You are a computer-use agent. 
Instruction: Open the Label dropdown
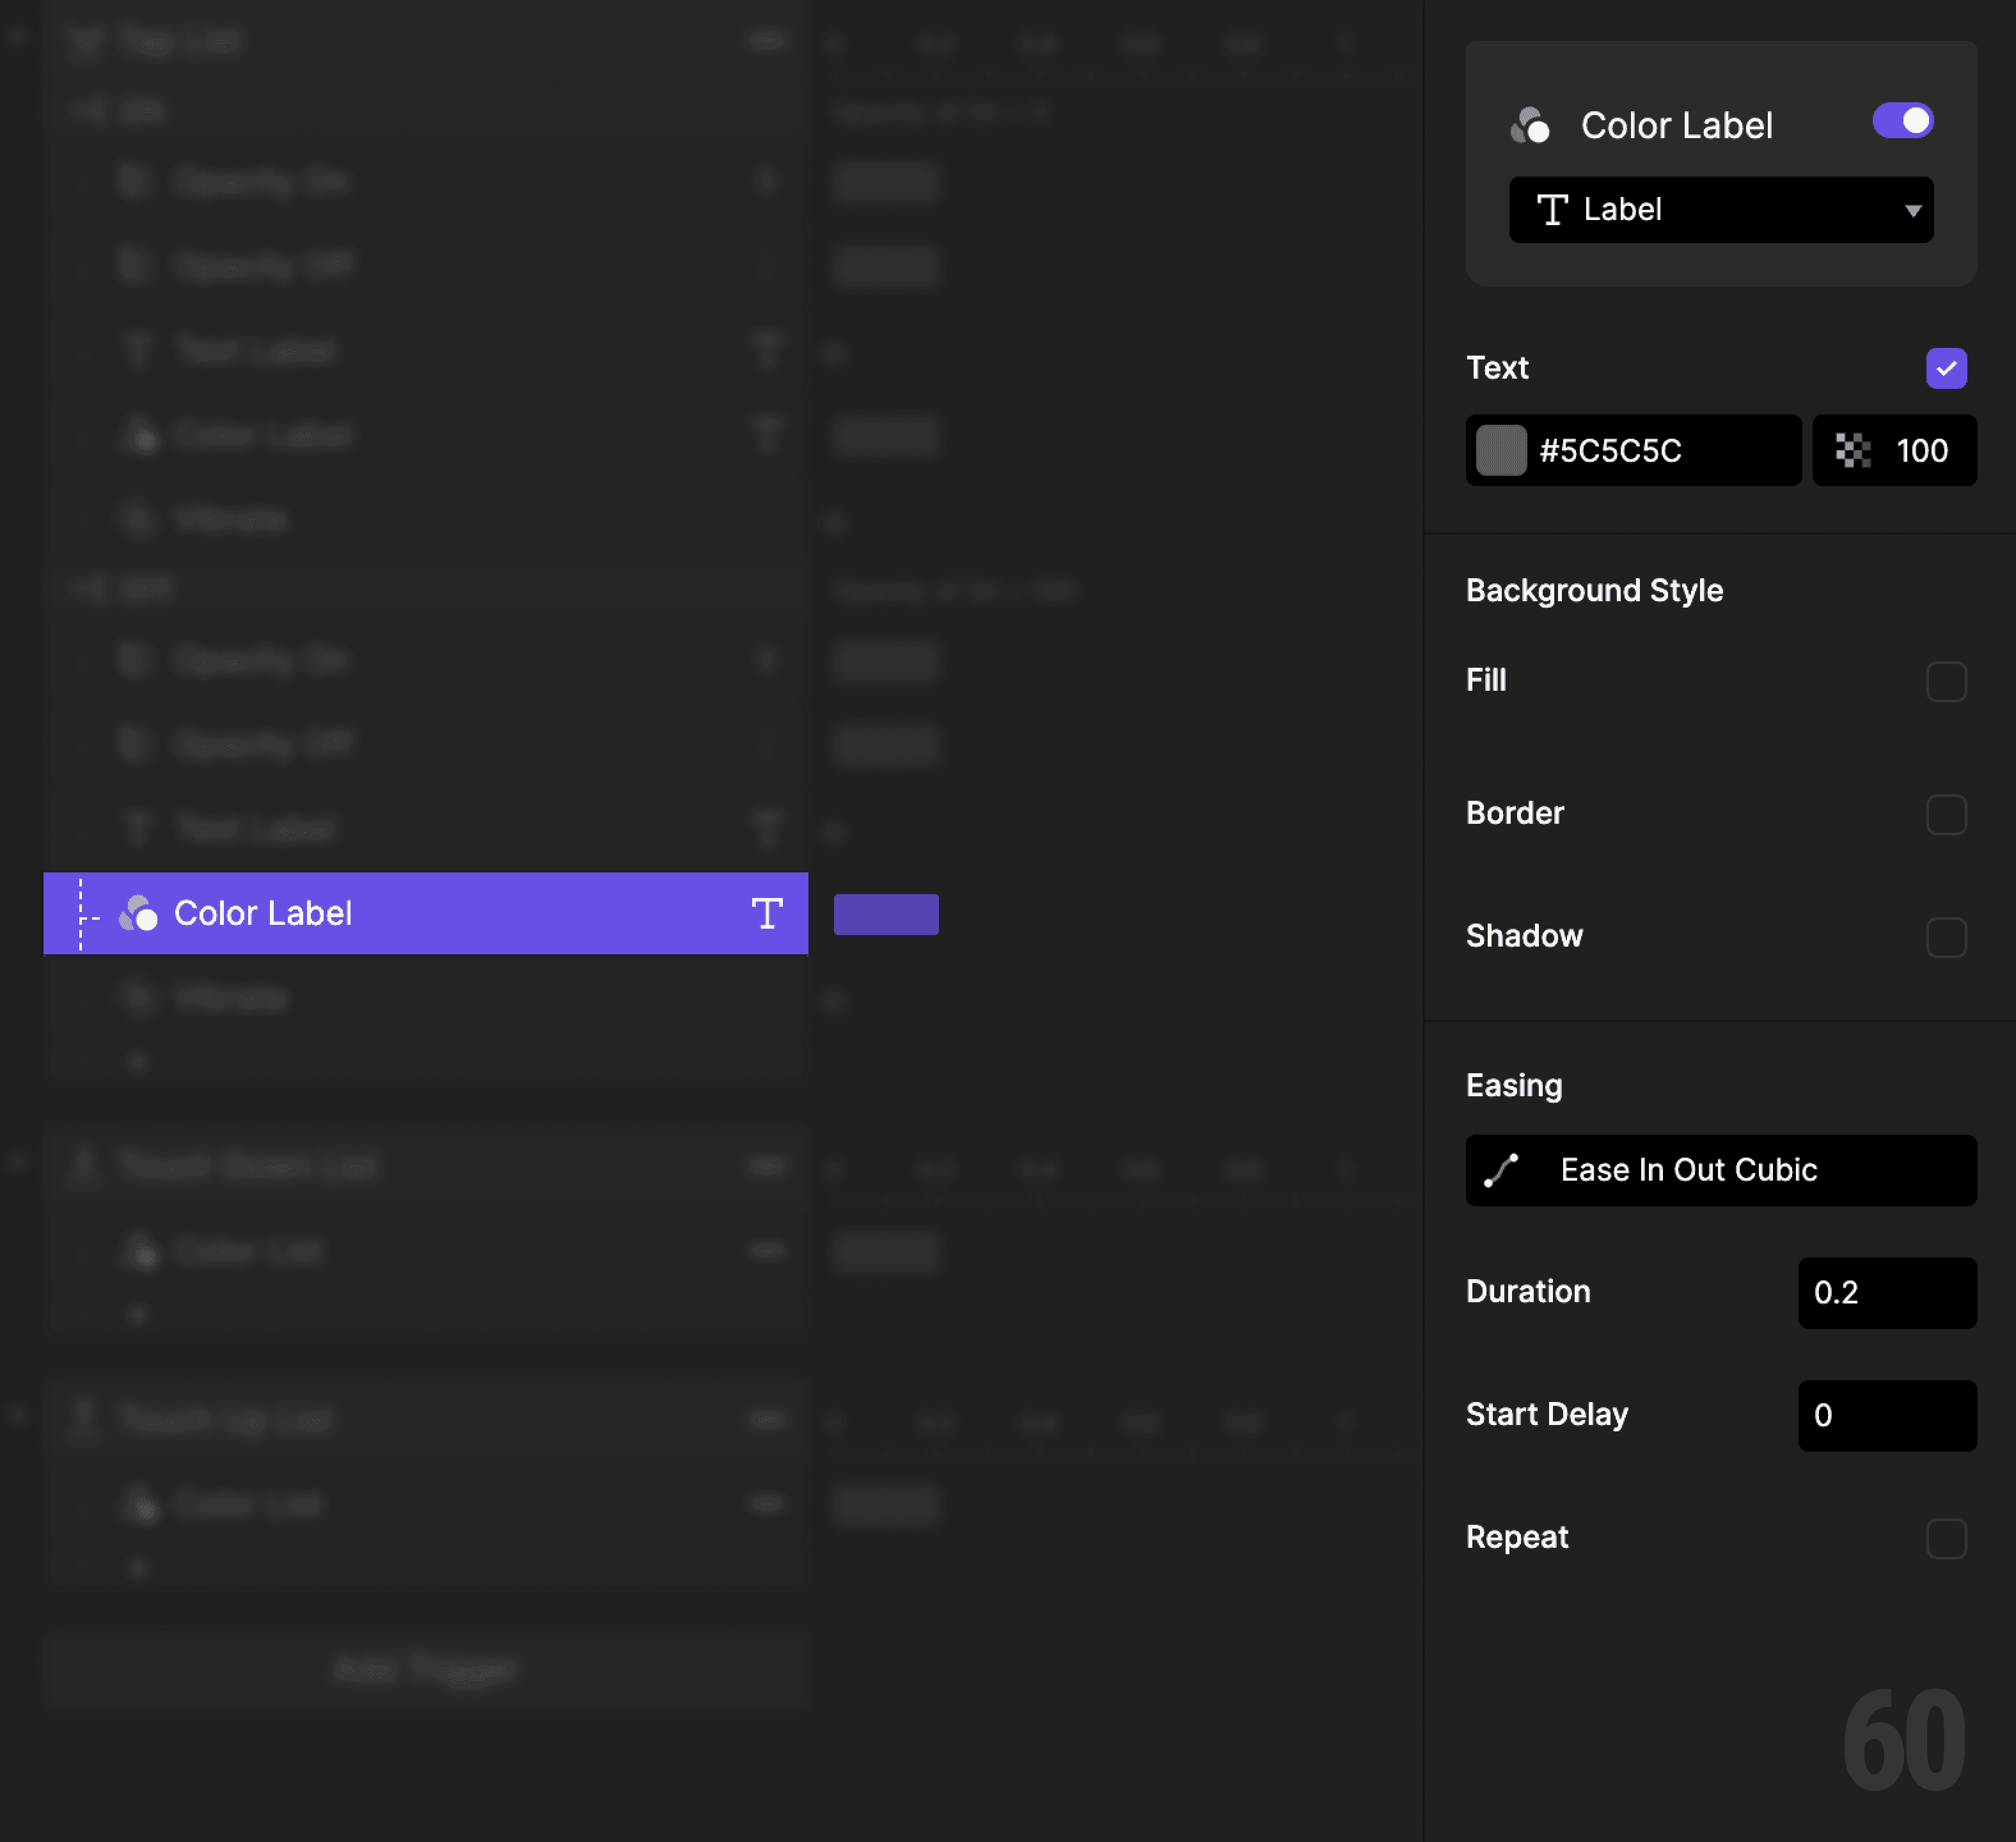(x=1720, y=210)
